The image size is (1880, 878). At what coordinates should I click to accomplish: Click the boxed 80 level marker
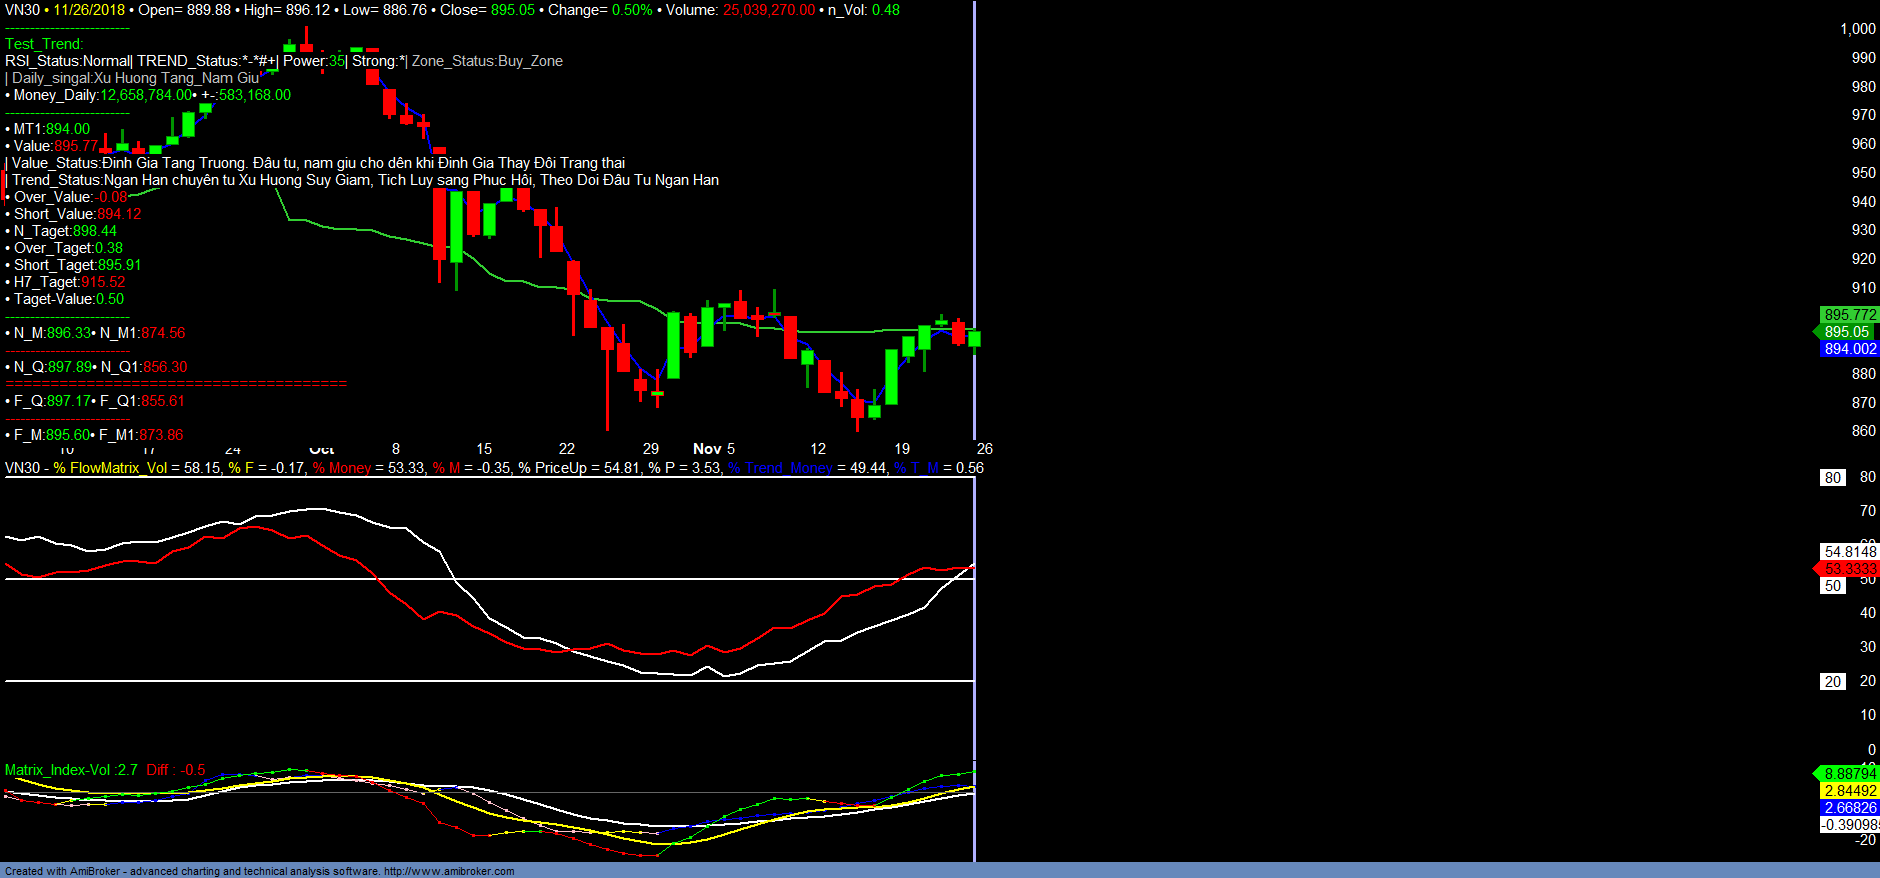pos(1832,478)
